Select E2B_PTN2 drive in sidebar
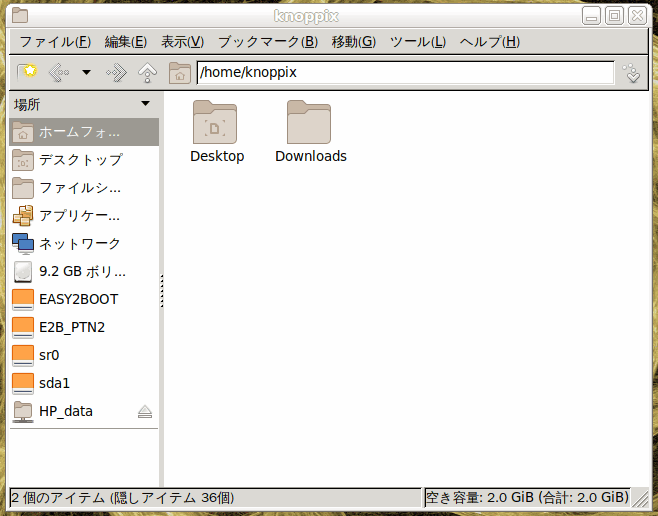 click(84, 327)
